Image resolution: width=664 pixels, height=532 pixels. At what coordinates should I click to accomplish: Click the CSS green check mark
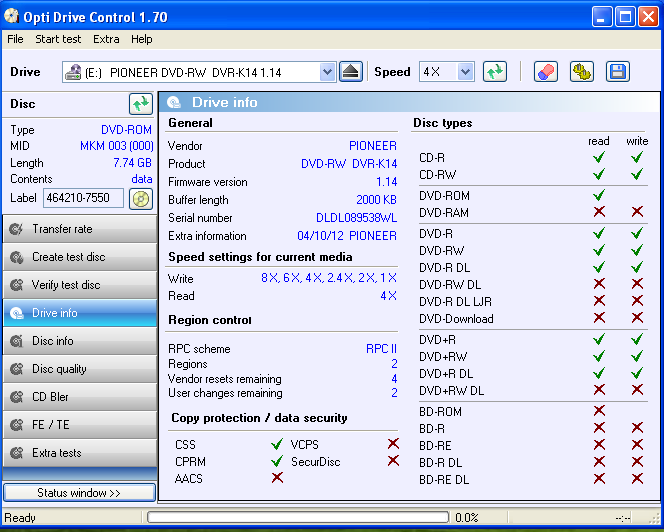pyautogui.click(x=277, y=444)
